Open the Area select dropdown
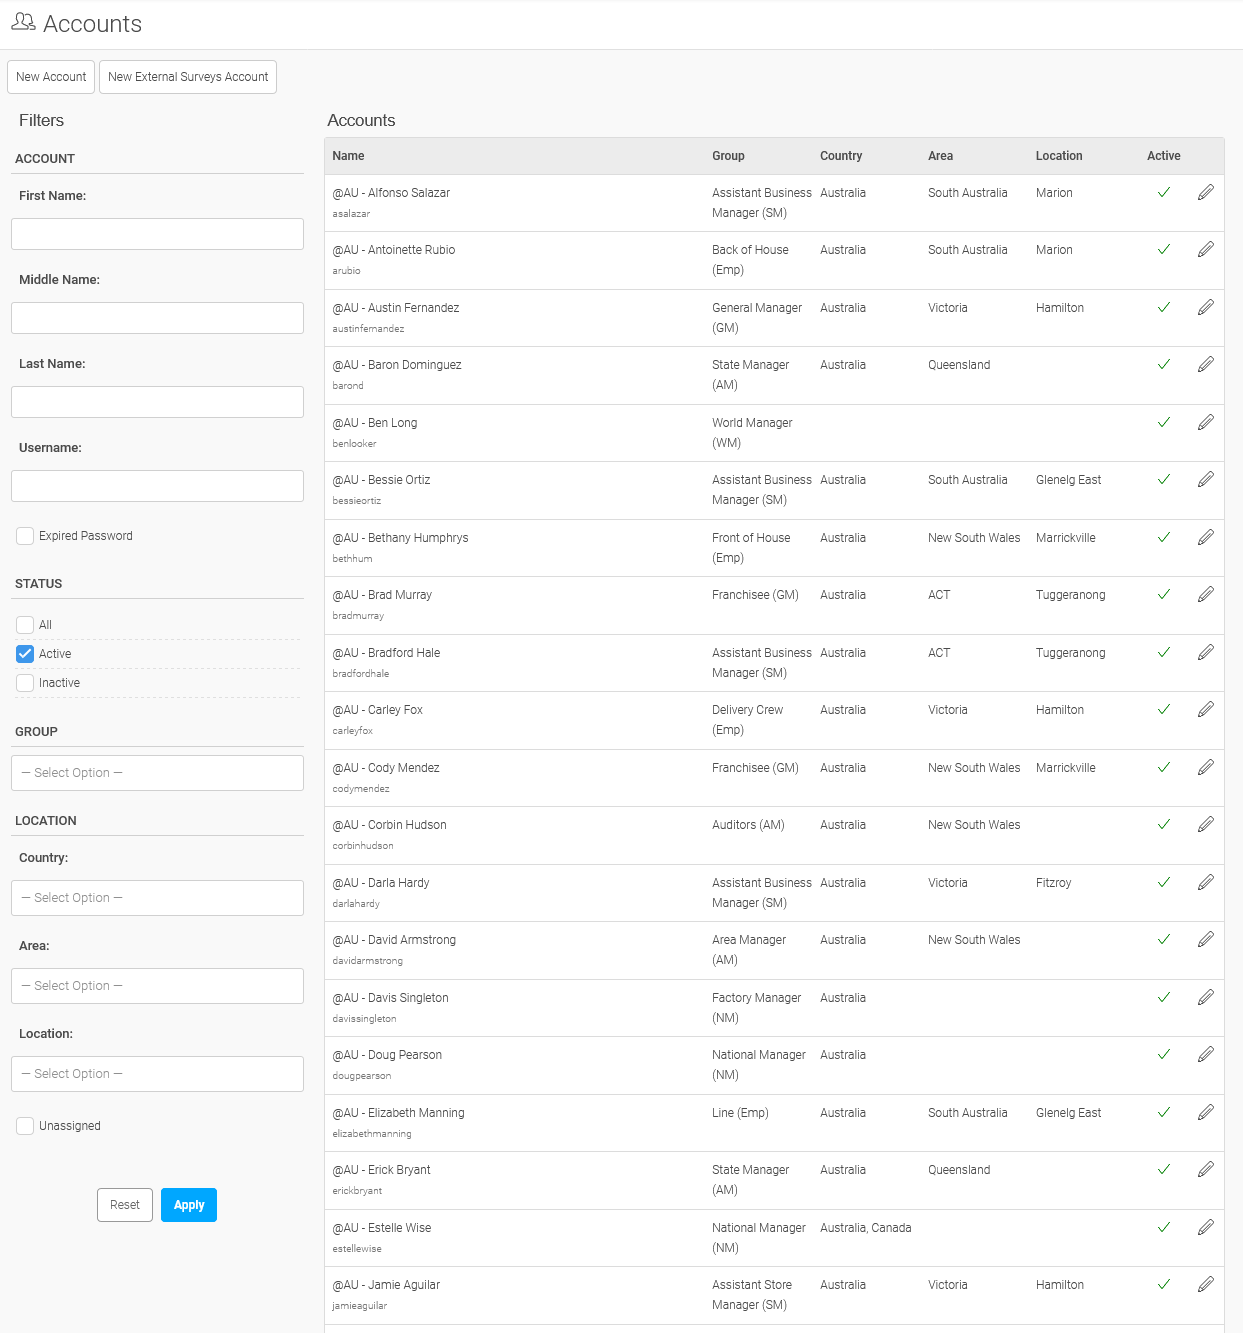Screen dimensions: 1243x1333 pyautogui.click(x=157, y=986)
